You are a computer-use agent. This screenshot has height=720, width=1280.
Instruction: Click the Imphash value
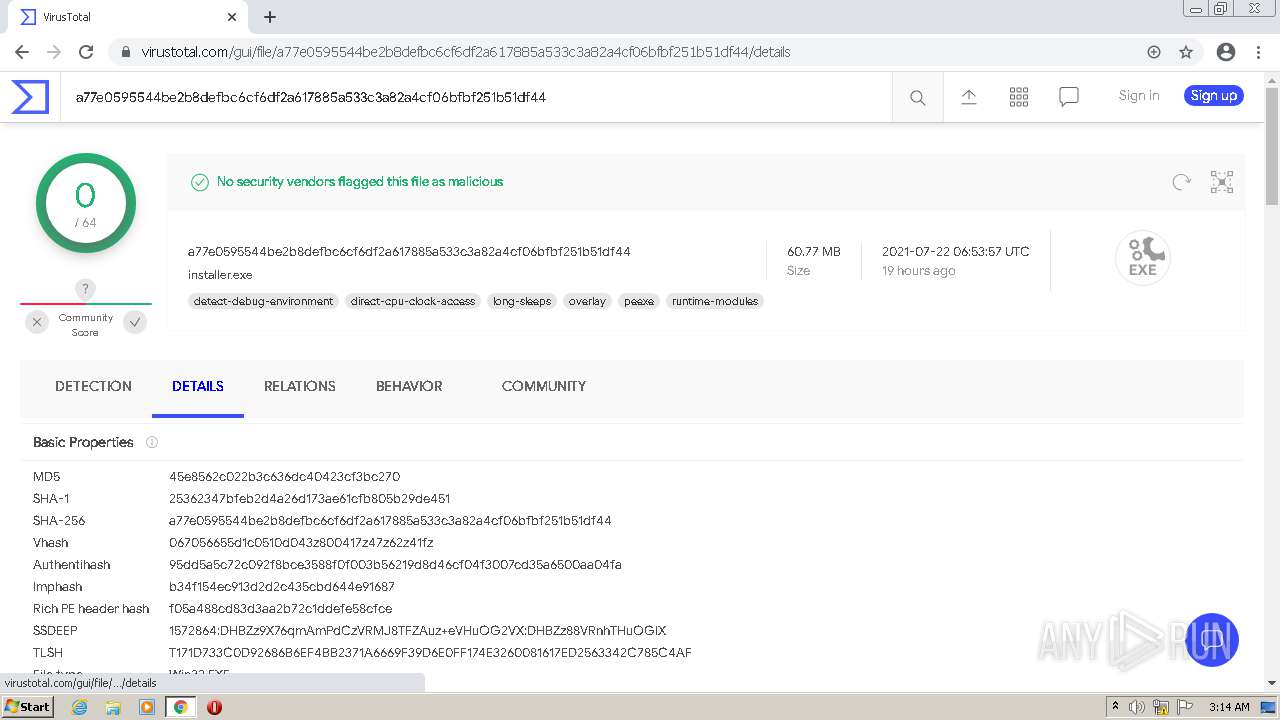click(282, 587)
